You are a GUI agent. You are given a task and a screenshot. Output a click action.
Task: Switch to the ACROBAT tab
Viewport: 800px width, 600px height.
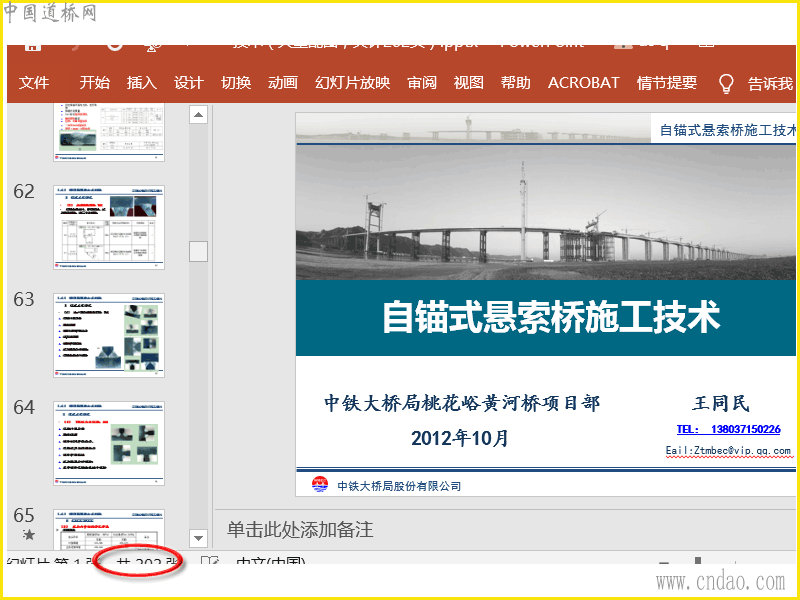click(583, 83)
